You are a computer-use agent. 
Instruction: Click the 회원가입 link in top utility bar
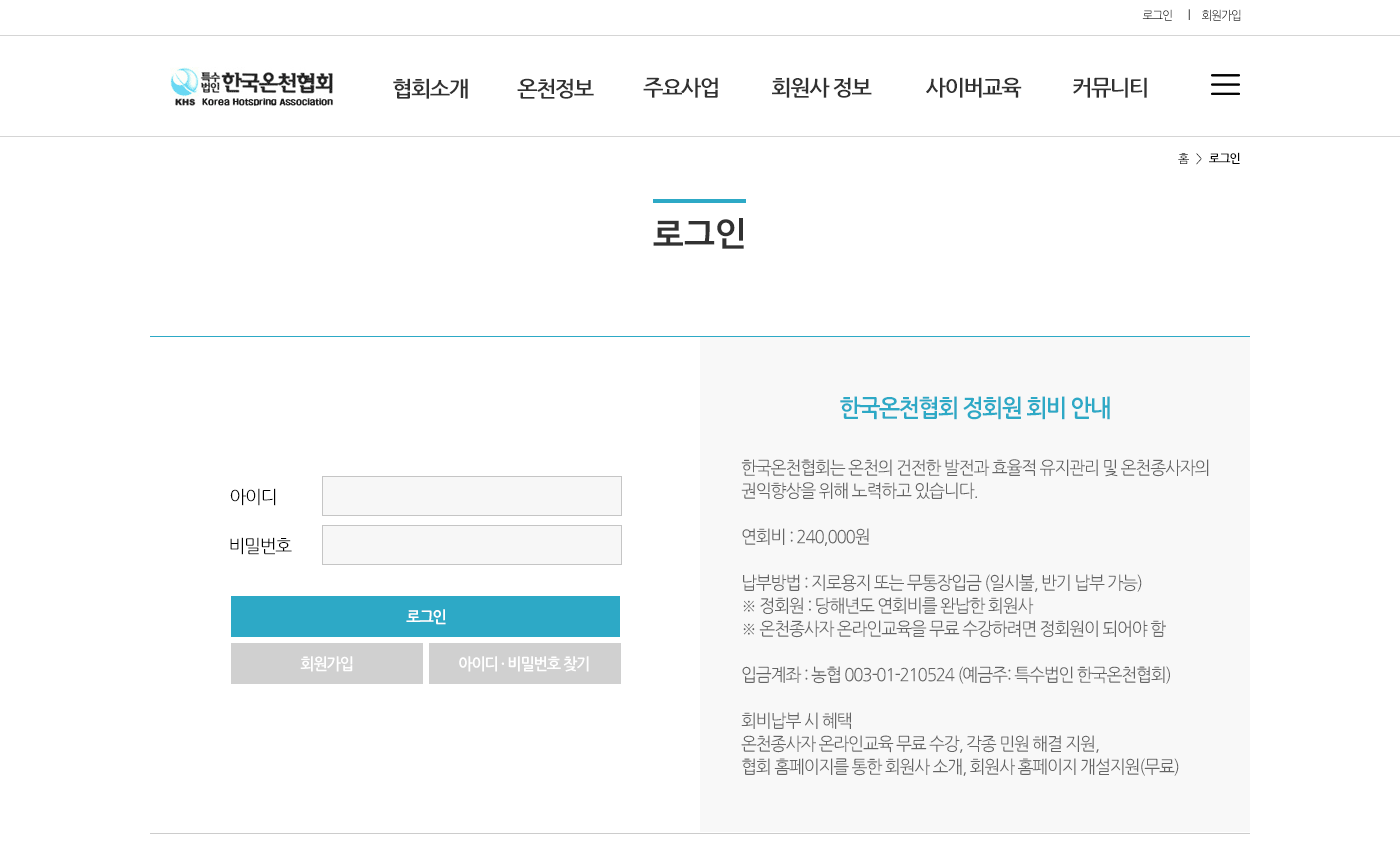pyautogui.click(x=1221, y=16)
